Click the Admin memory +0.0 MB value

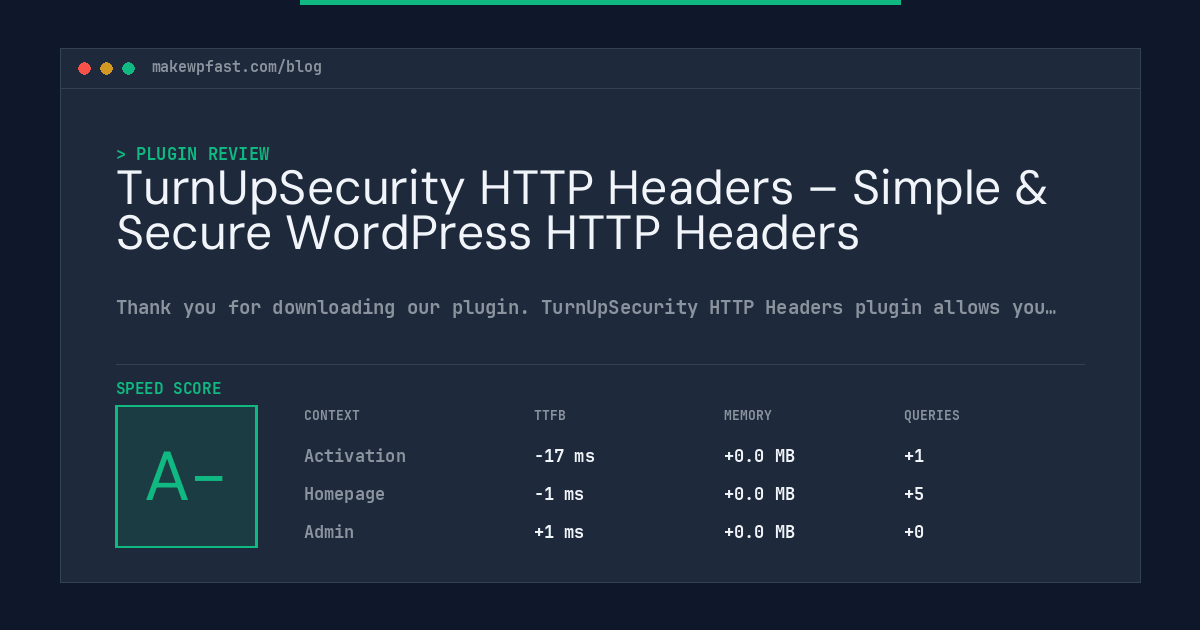pyautogui.click(x=759, y=532)
